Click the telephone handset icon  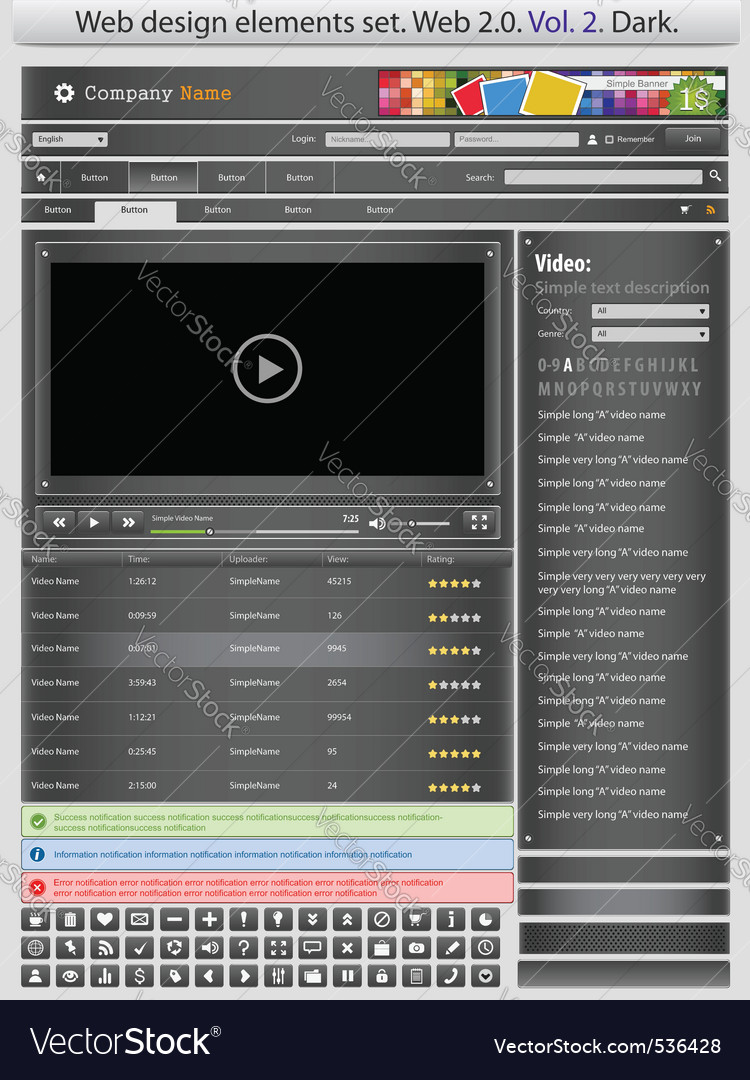coord(451,975)
